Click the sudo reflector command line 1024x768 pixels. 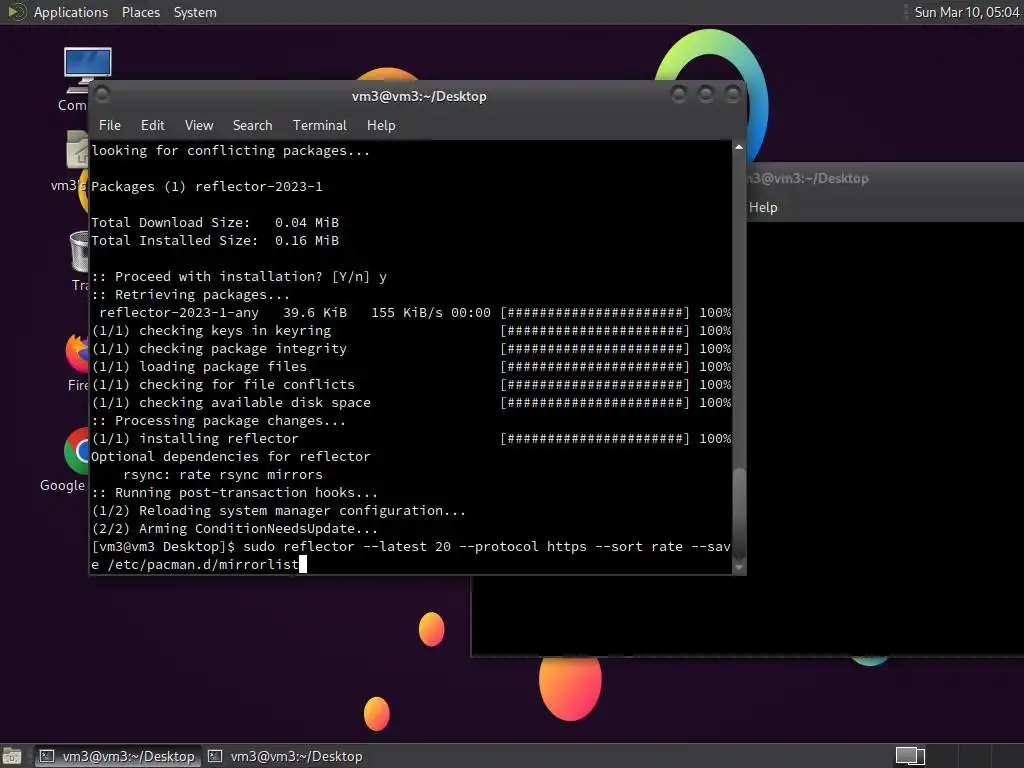411,556
